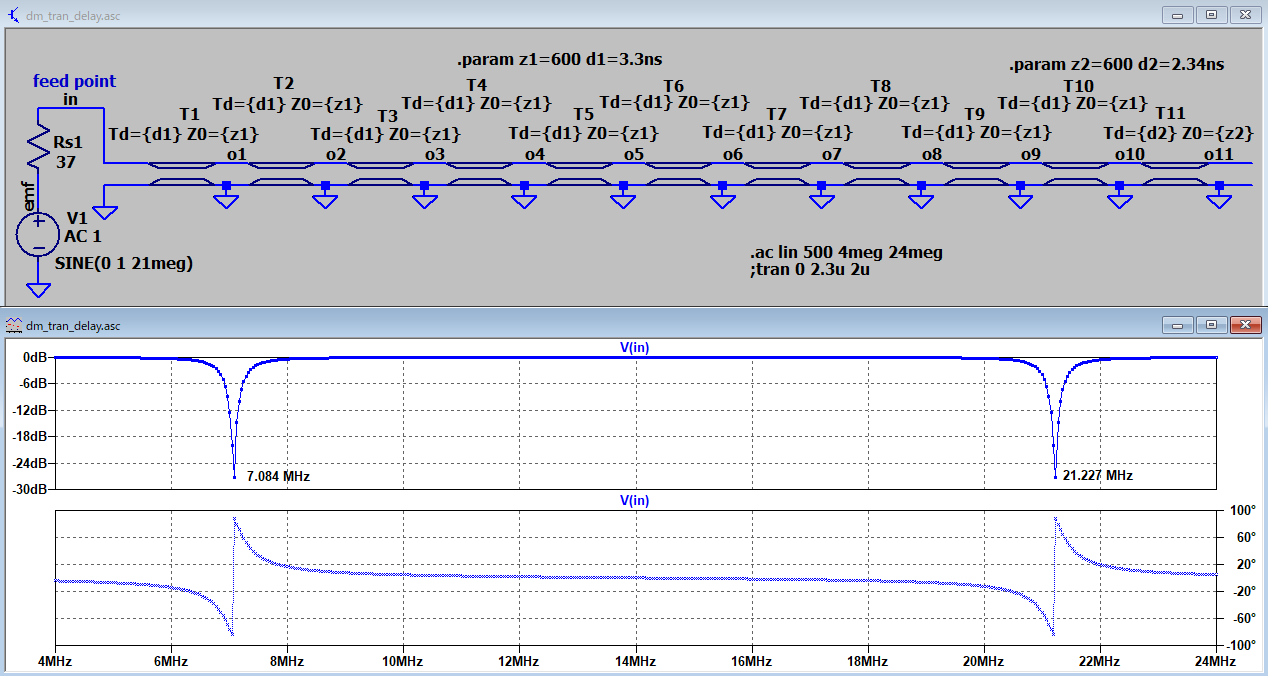This screenshot has width=1268, height=676.
Task: Click the -30dB magnitude axis label
Action: pos(30,489)
